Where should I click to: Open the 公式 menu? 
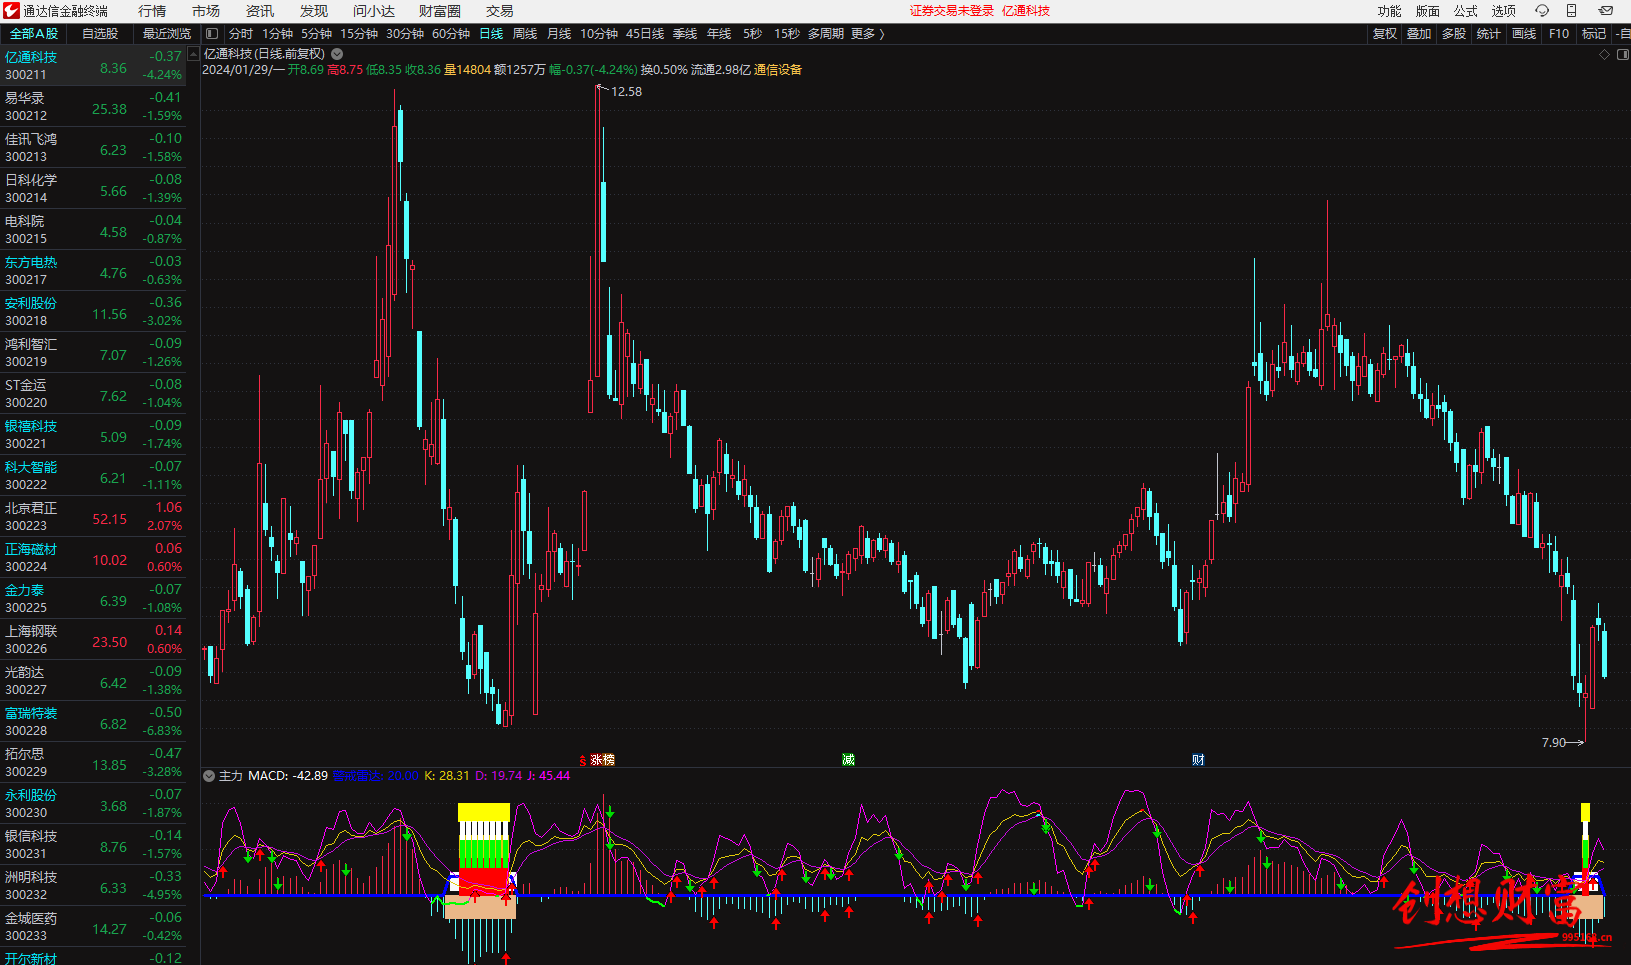click(x=1466, y=11)
